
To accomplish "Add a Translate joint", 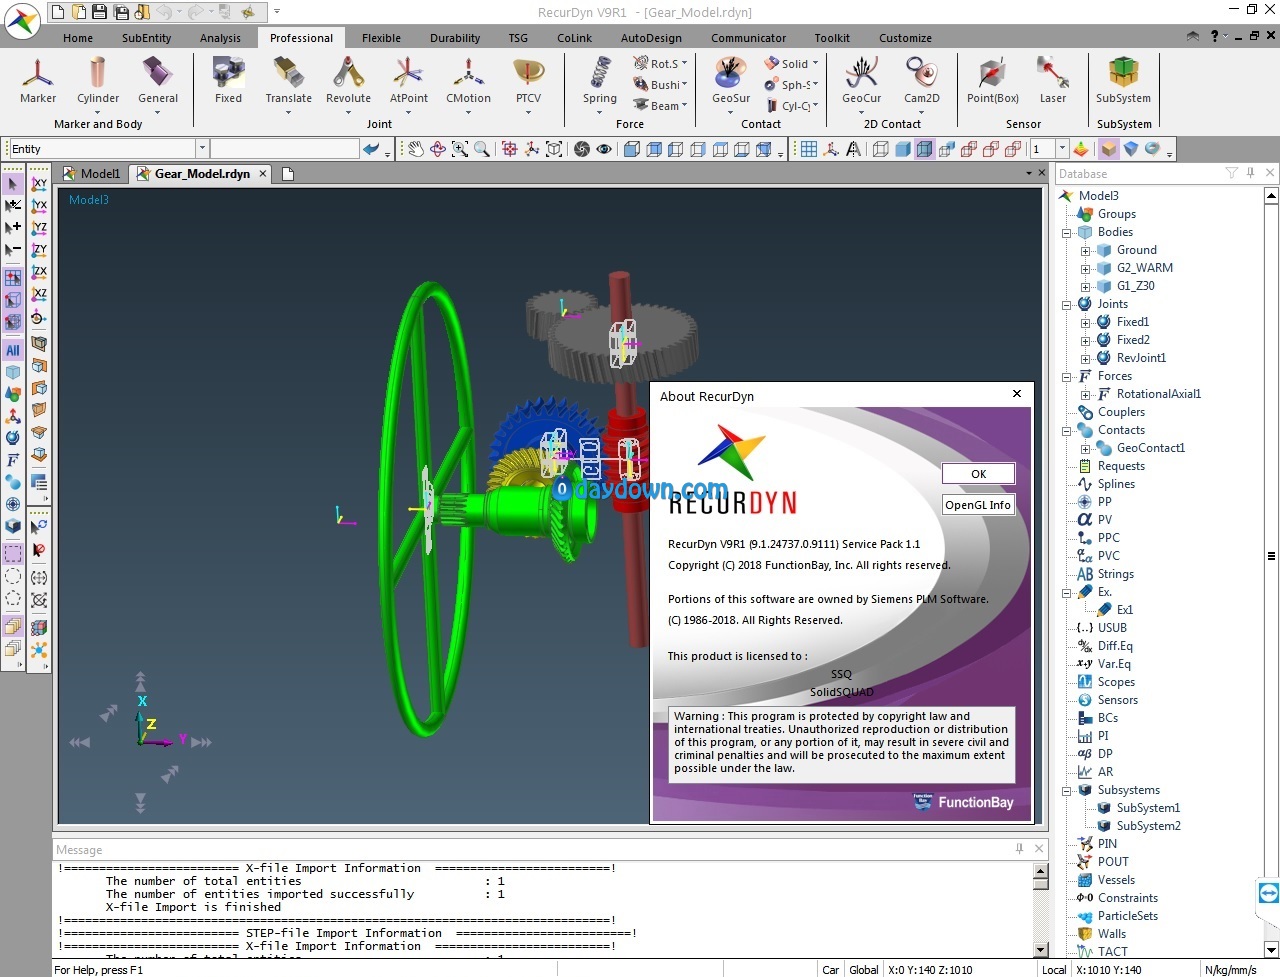I will click(x=288, y=80).
